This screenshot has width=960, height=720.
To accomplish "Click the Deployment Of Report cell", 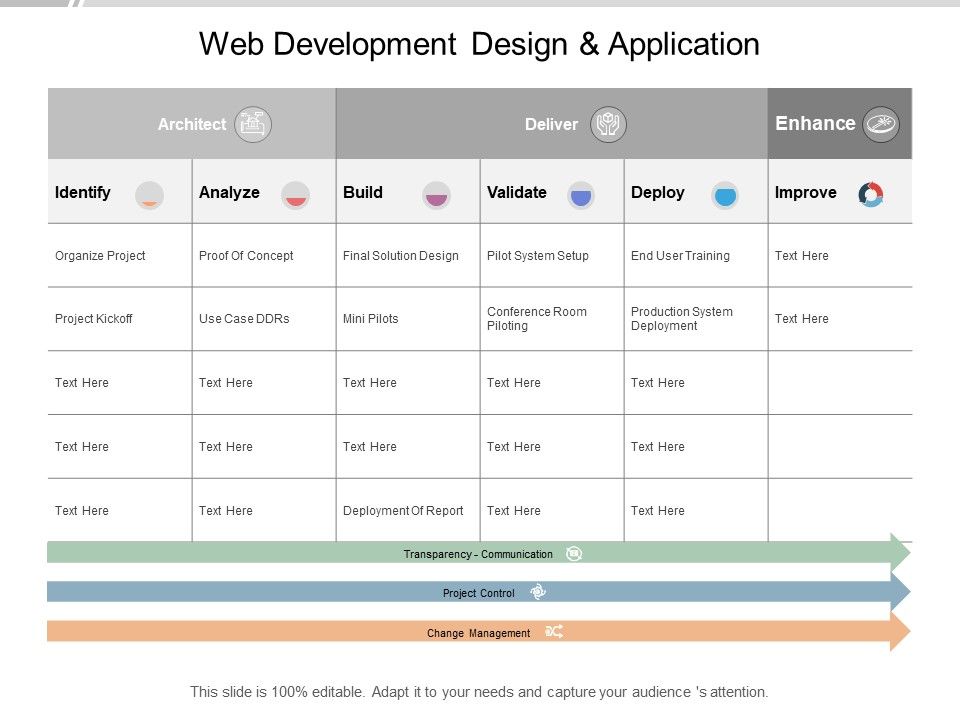I will (x=408, y=510).
